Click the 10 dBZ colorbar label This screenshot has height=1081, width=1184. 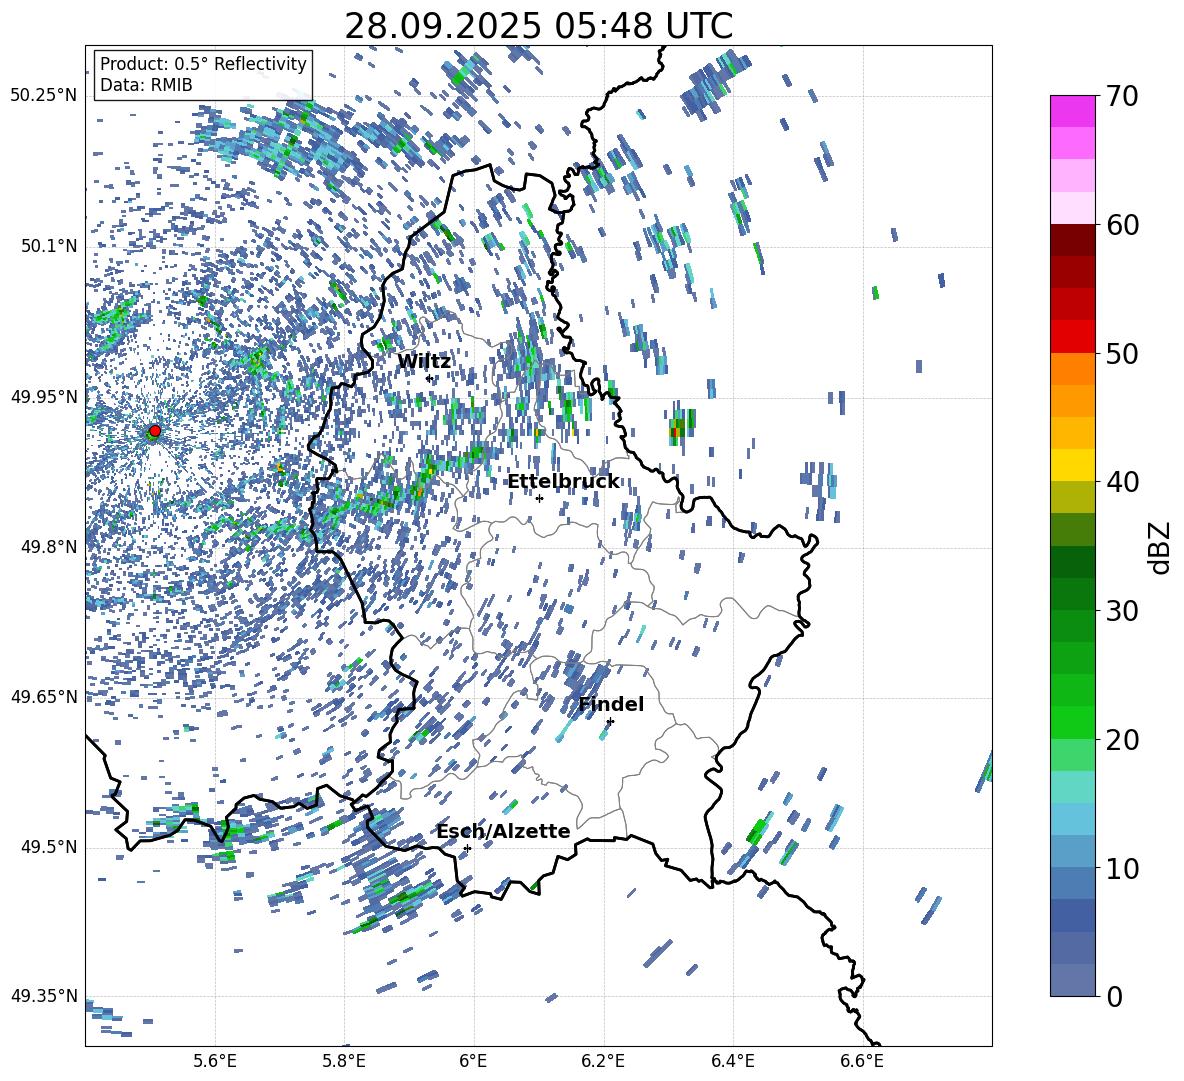tap(1121, 869)
